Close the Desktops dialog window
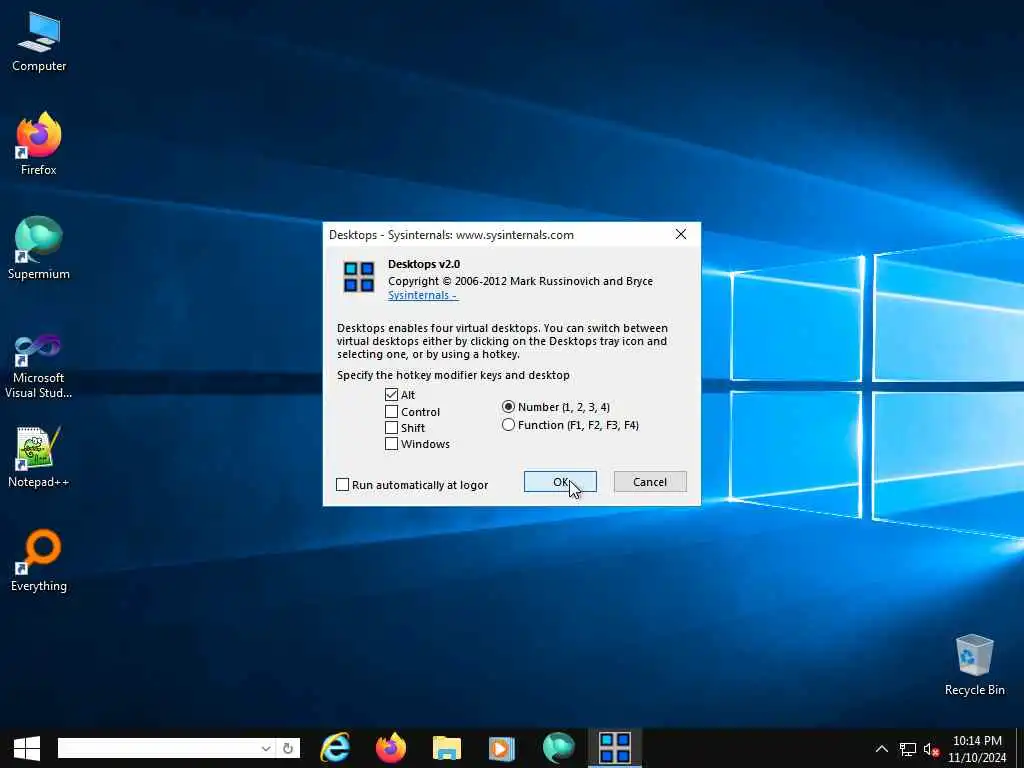This screenshot has width=1024, height=768. coord(680,234)
